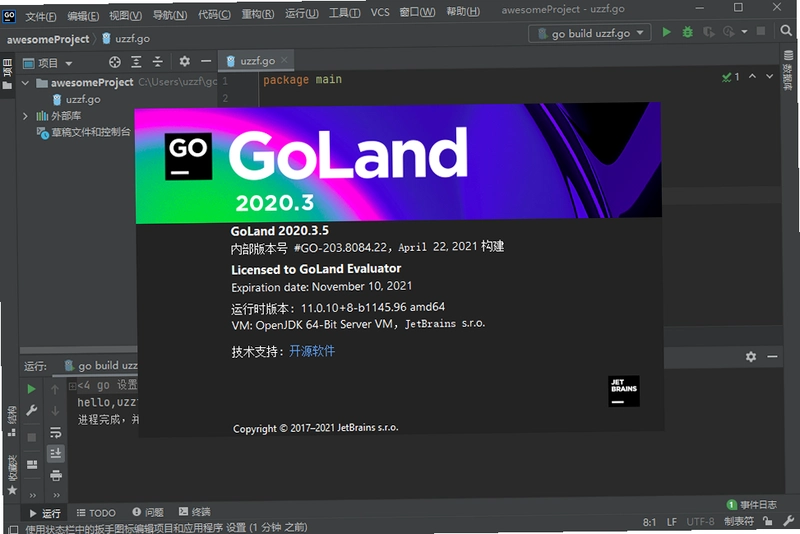This screenshot has height=534, width=800.
Task: Collapse all nodes in the Project panel
Action: [x=158, y=62]
